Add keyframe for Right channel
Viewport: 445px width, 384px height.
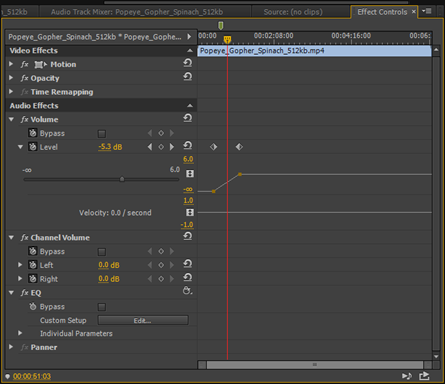tap(161, 279)
